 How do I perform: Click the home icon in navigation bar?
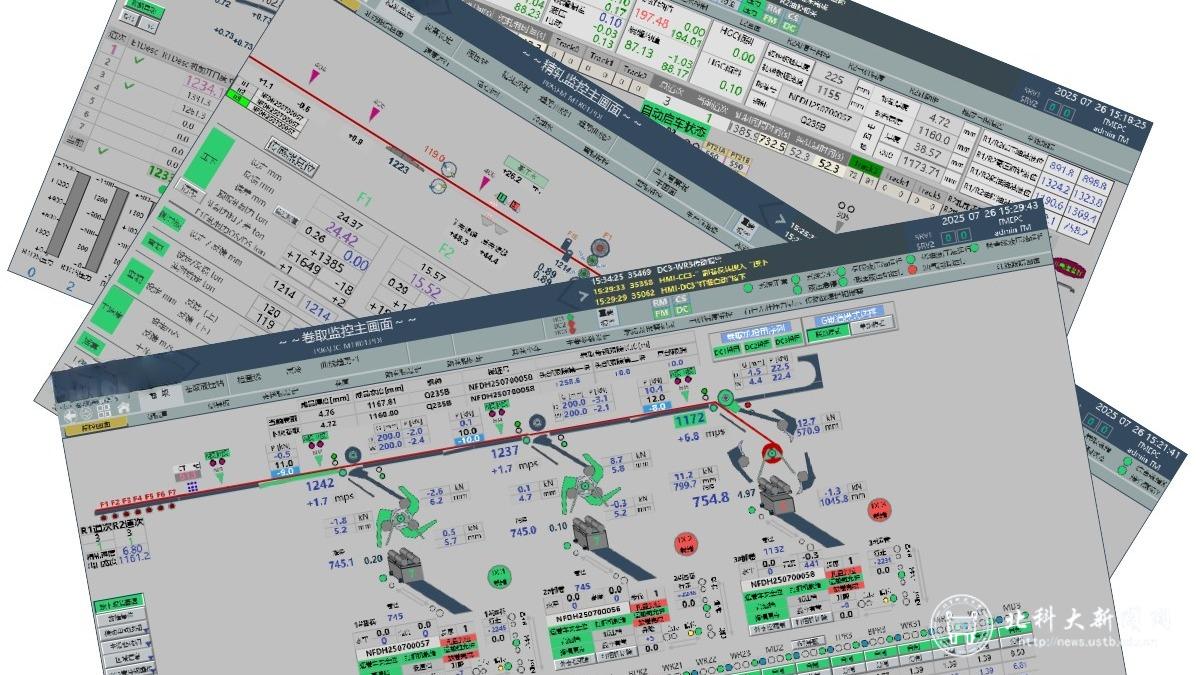point(123,407)
